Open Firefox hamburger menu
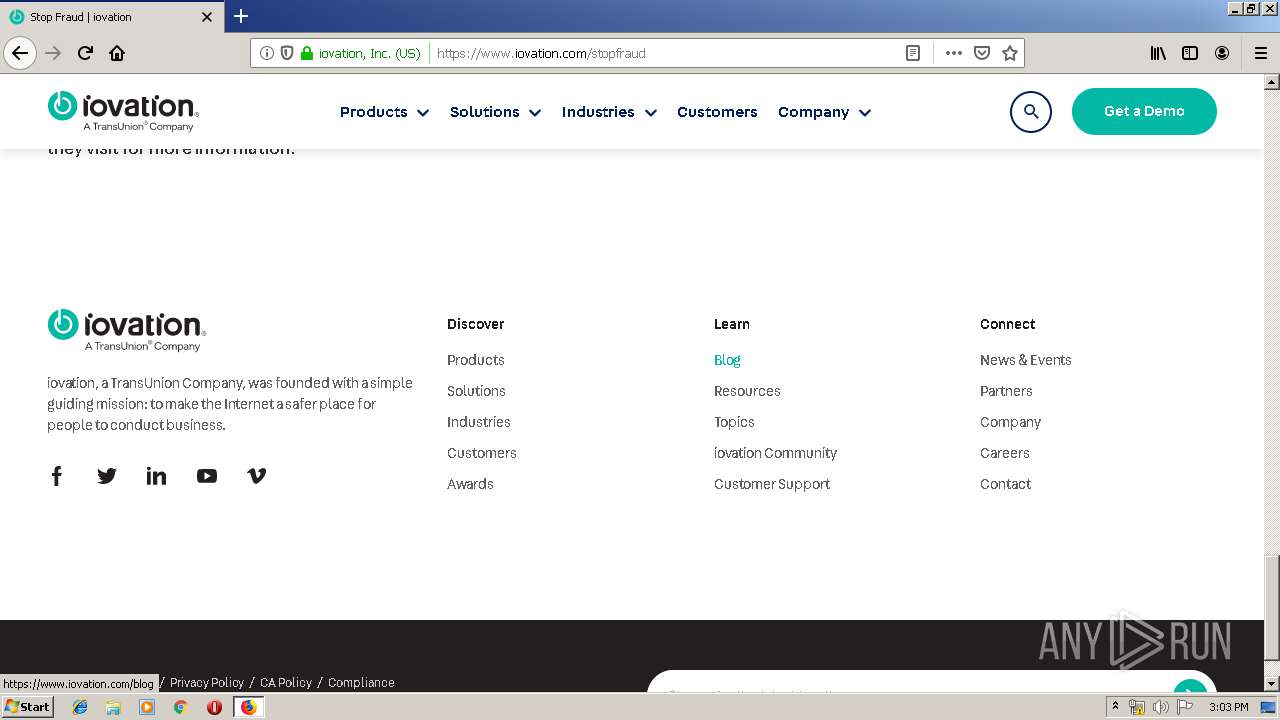 [1261, 53]
